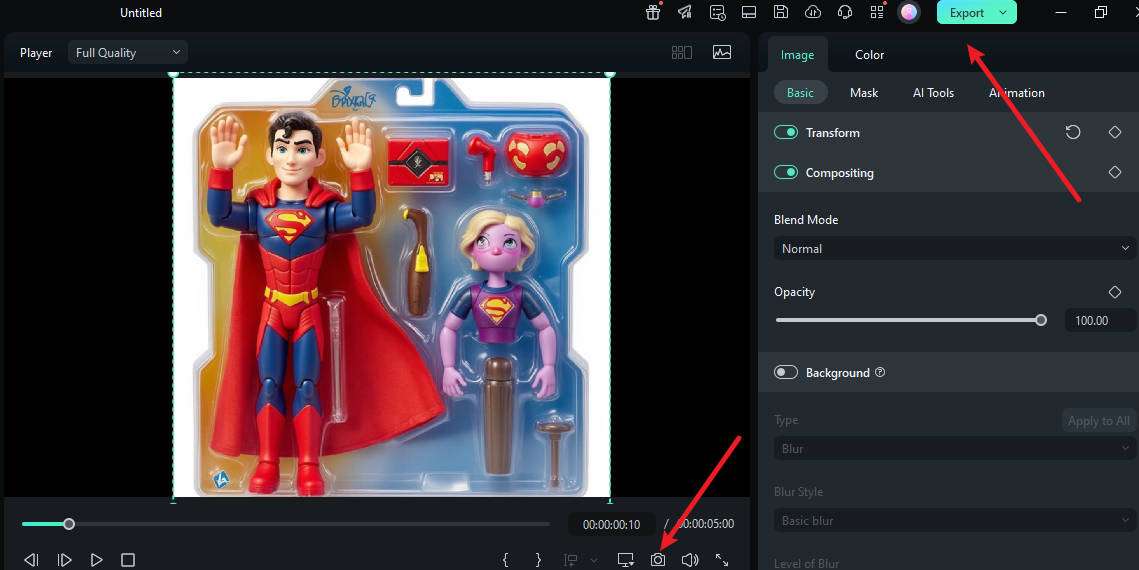Click the current timecode 00:00:00:10
Screen dimensions: 1139x570
(x=612, y=524)
